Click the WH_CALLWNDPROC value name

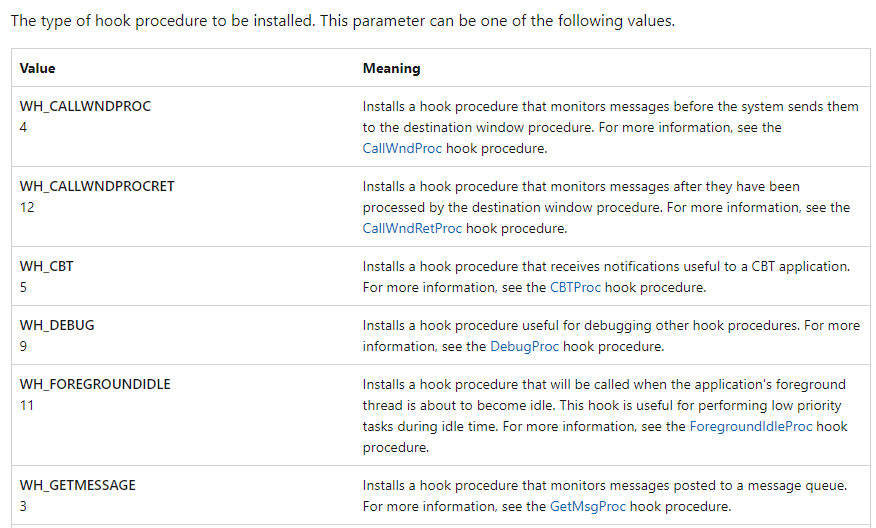(85, 106)
